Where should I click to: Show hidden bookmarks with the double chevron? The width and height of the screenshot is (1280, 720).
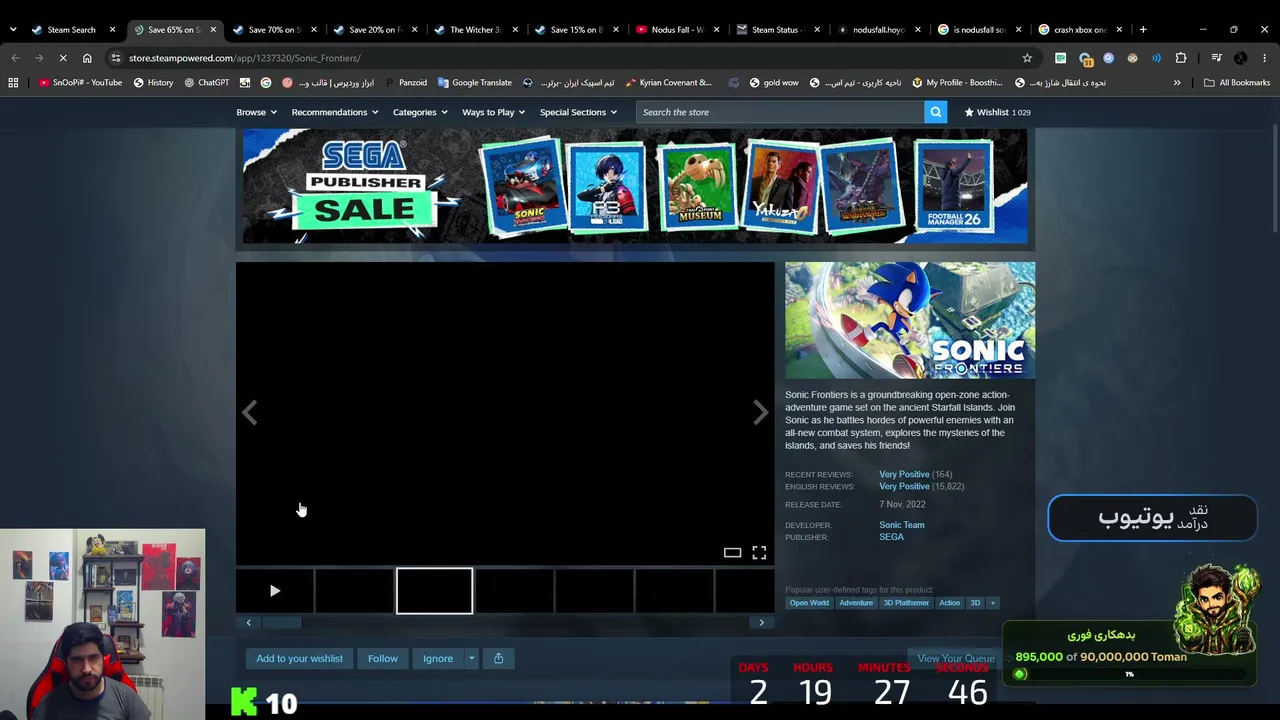1177,83
